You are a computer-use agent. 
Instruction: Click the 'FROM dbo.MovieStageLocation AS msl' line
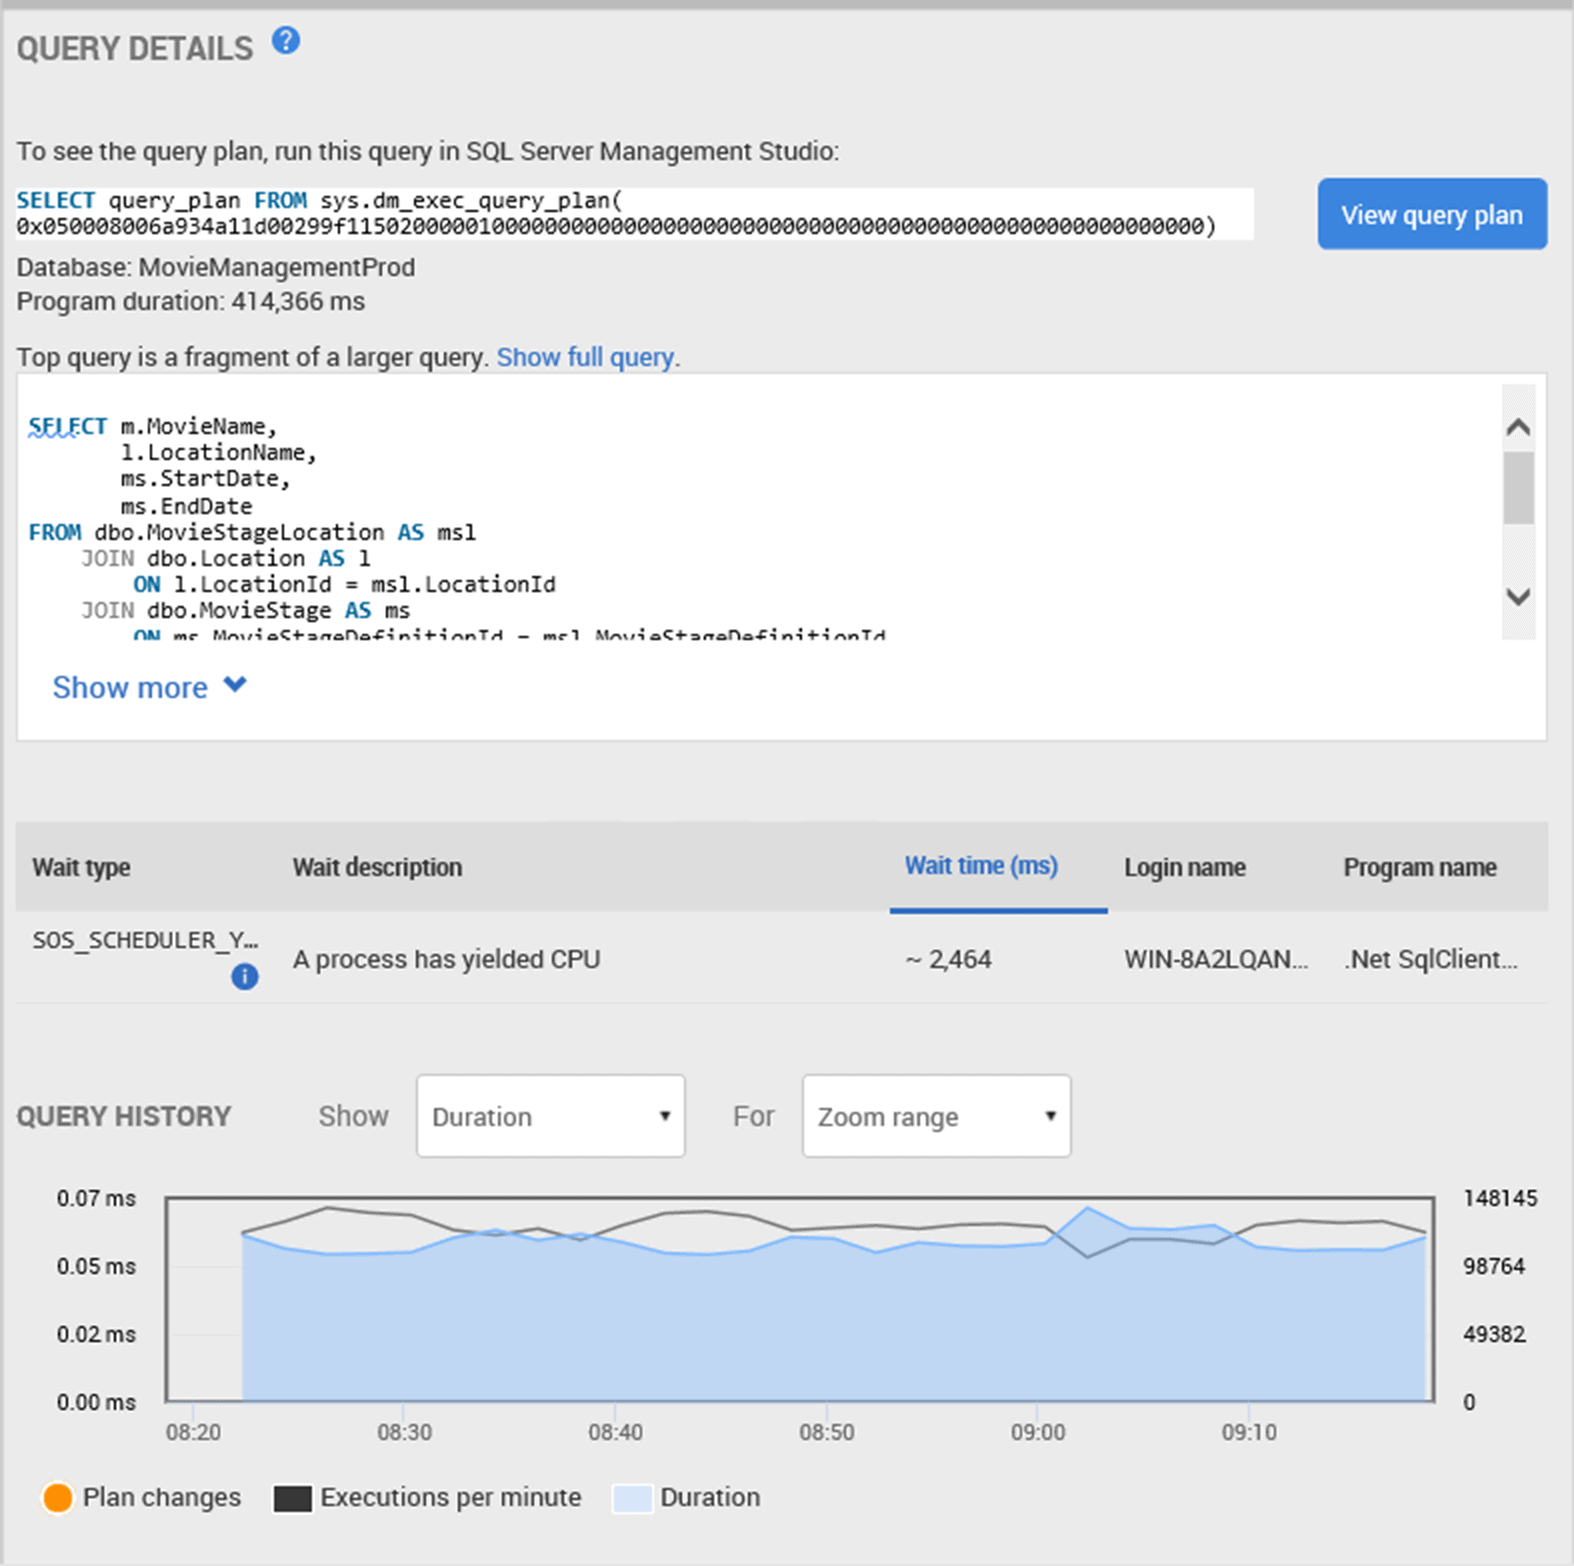pyautogui.click(x=252, y=532)
